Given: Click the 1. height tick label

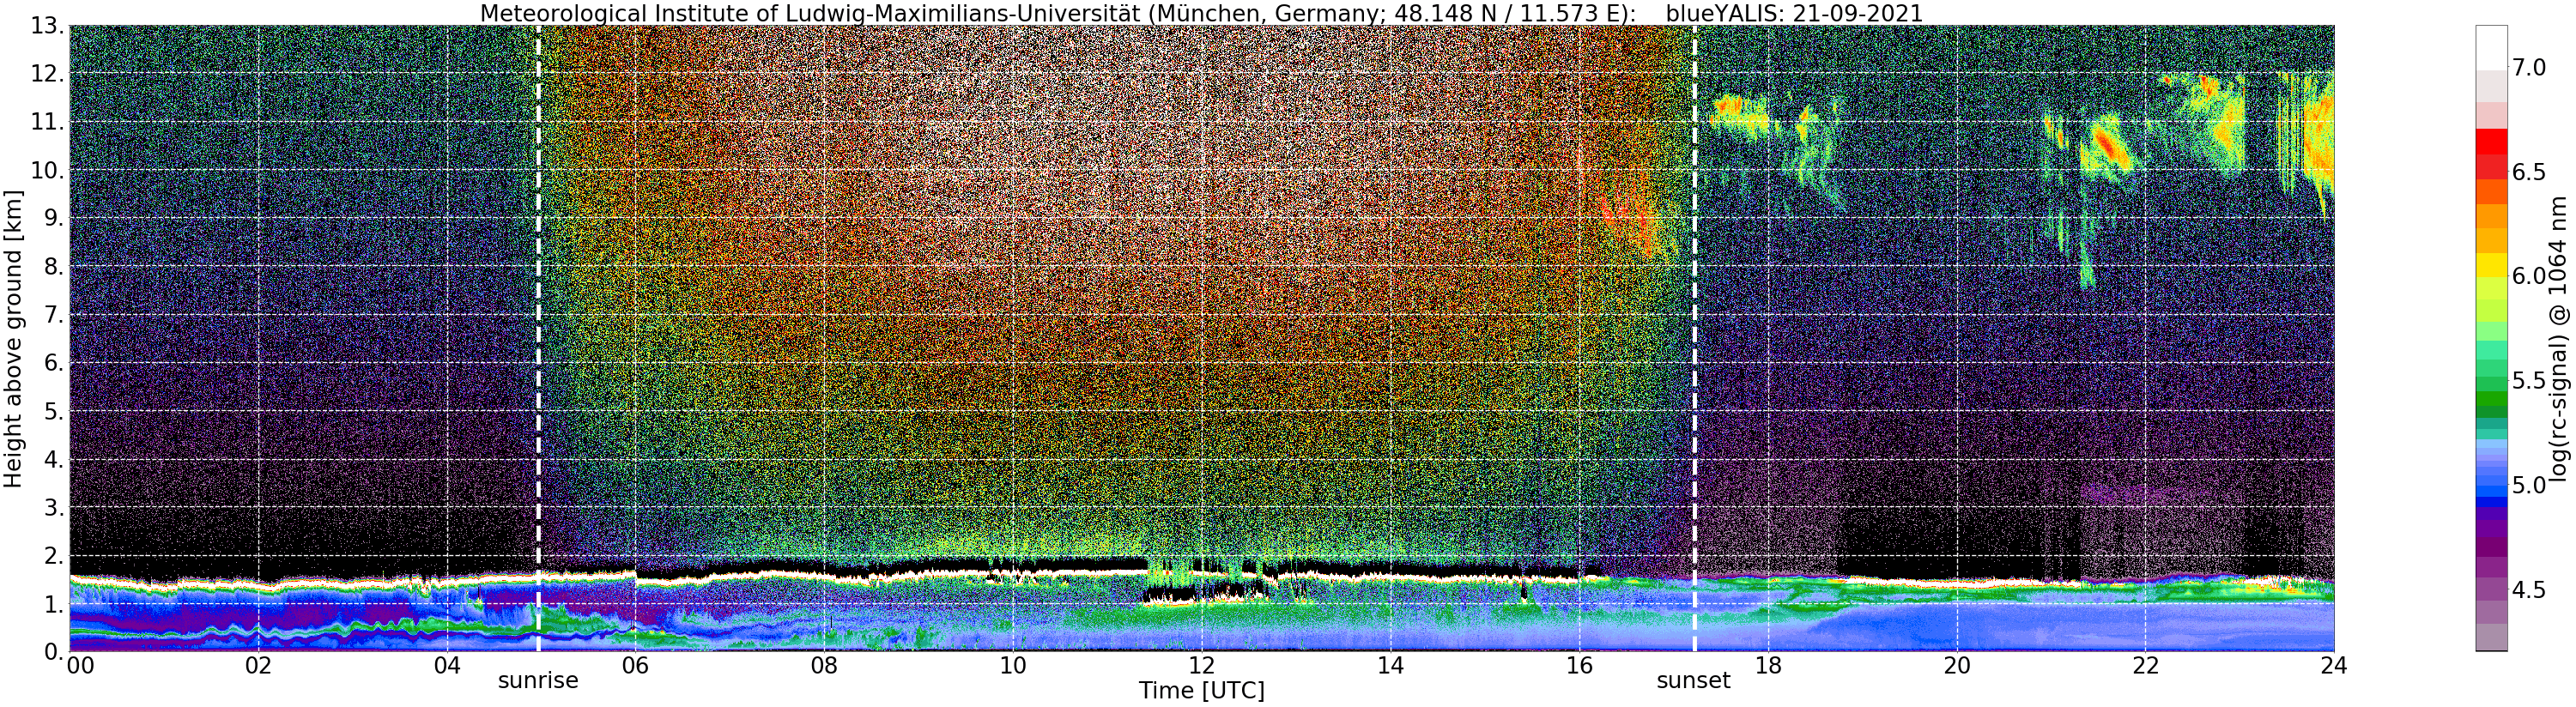Looking at the screenshot, I should click(x=54, y=604).
